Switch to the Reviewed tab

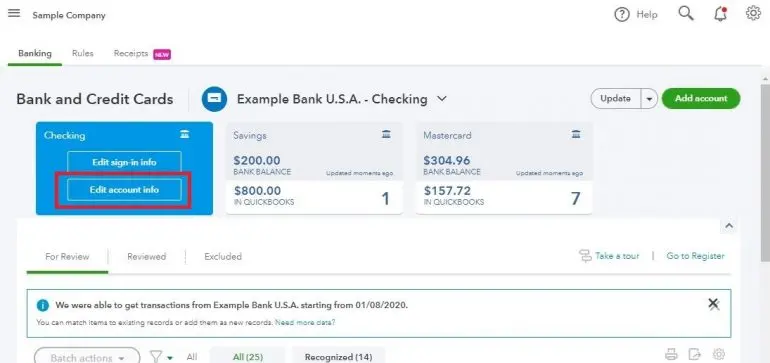coord(146,256)
